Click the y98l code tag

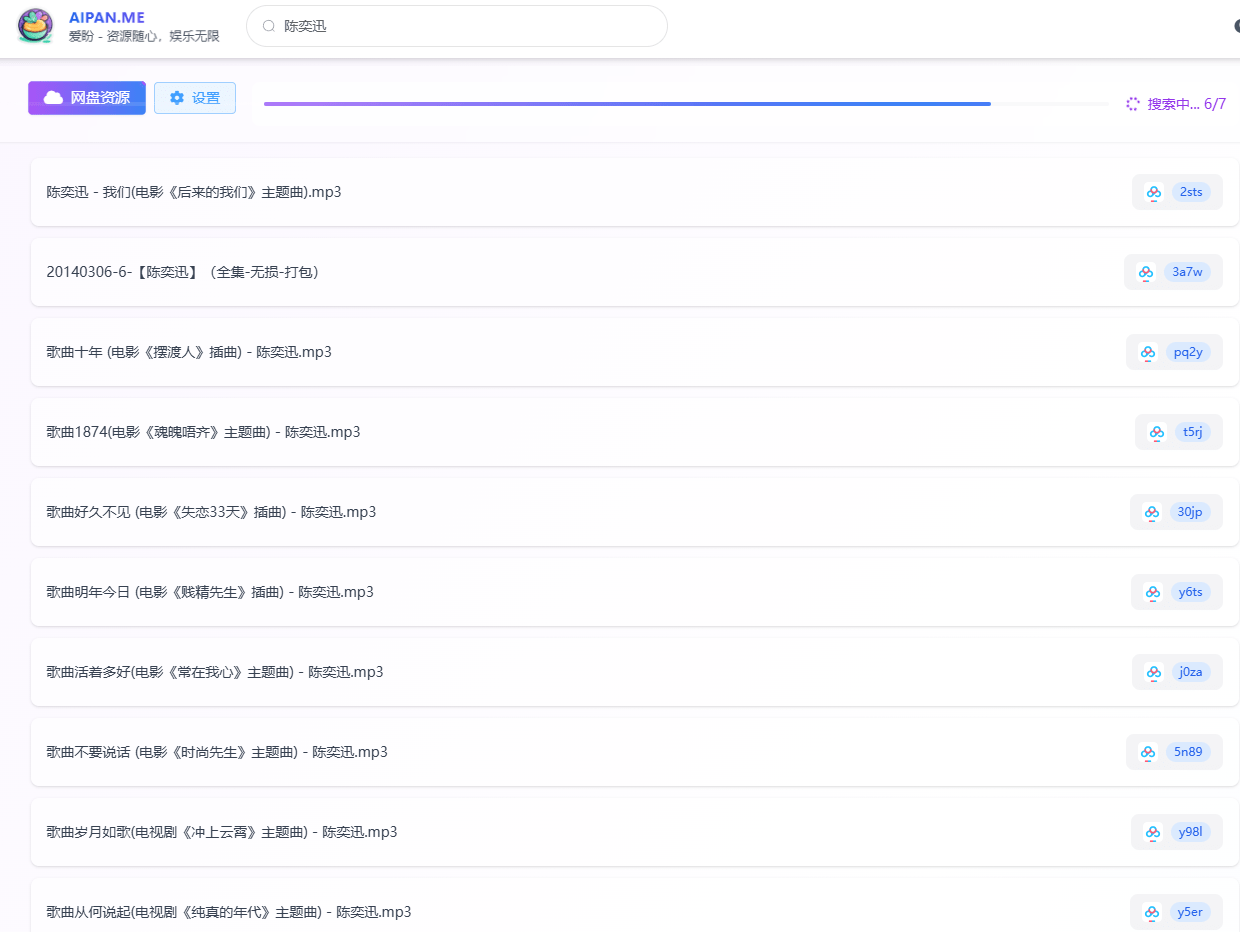pyautogui.click(x=1189, y=831)
